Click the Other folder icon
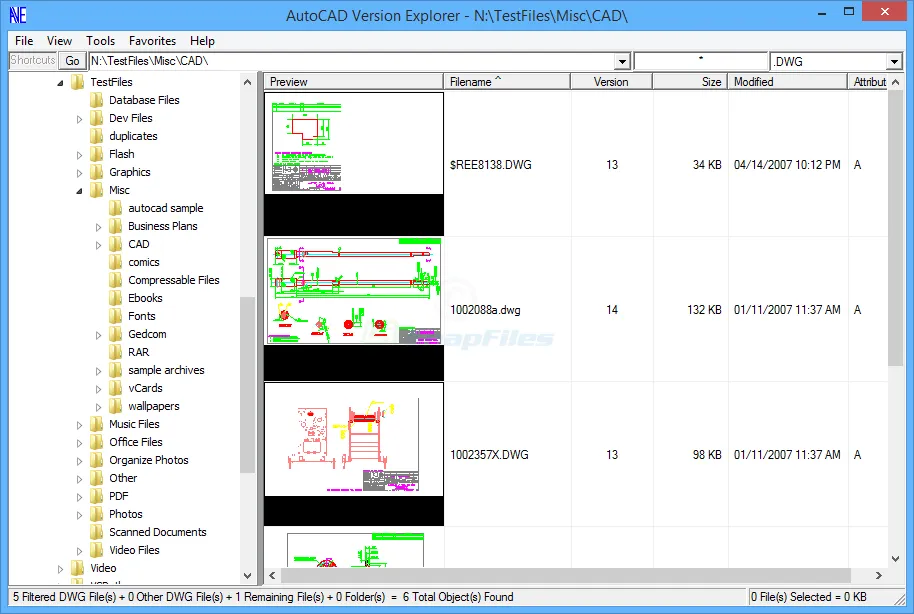Viewport: 914px width, 614px height. tap(97, 479)
